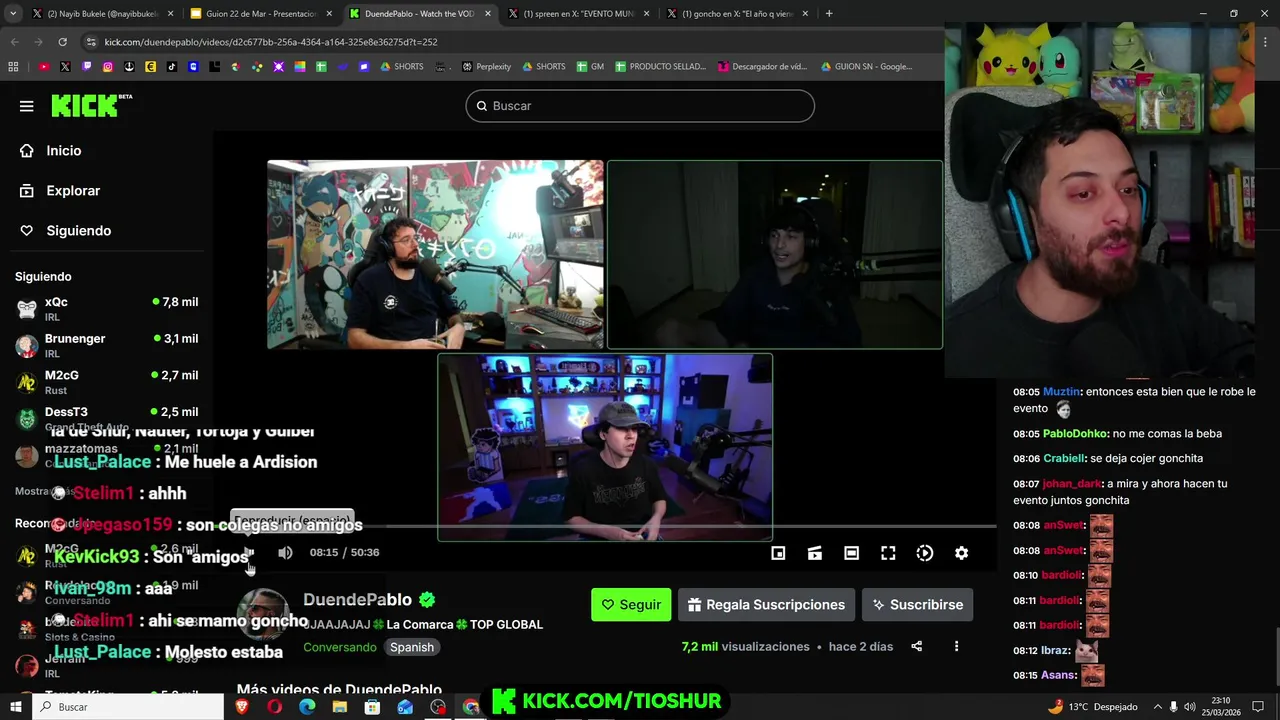
Task: Click the kick.com URL address bar
Action: [510, 42]
